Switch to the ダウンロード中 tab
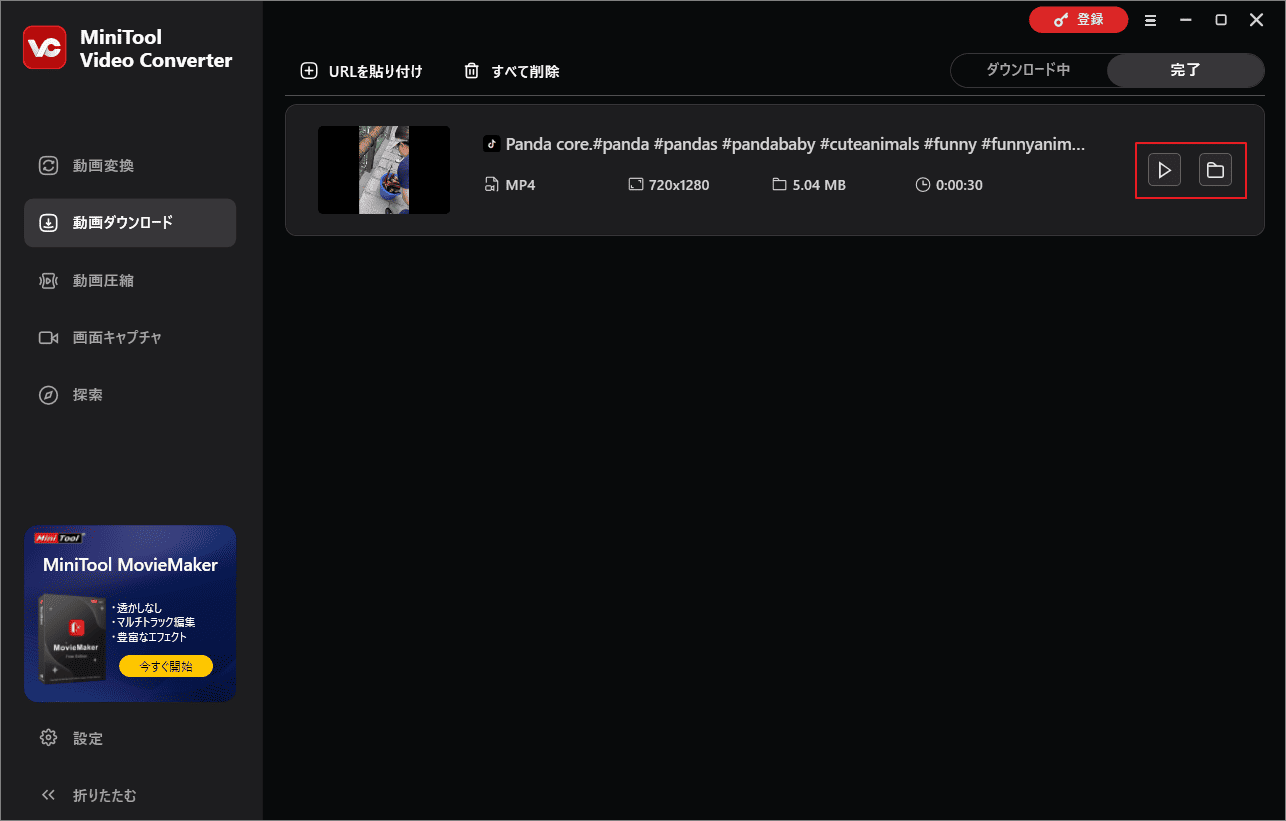 [x=1028, y=70]
